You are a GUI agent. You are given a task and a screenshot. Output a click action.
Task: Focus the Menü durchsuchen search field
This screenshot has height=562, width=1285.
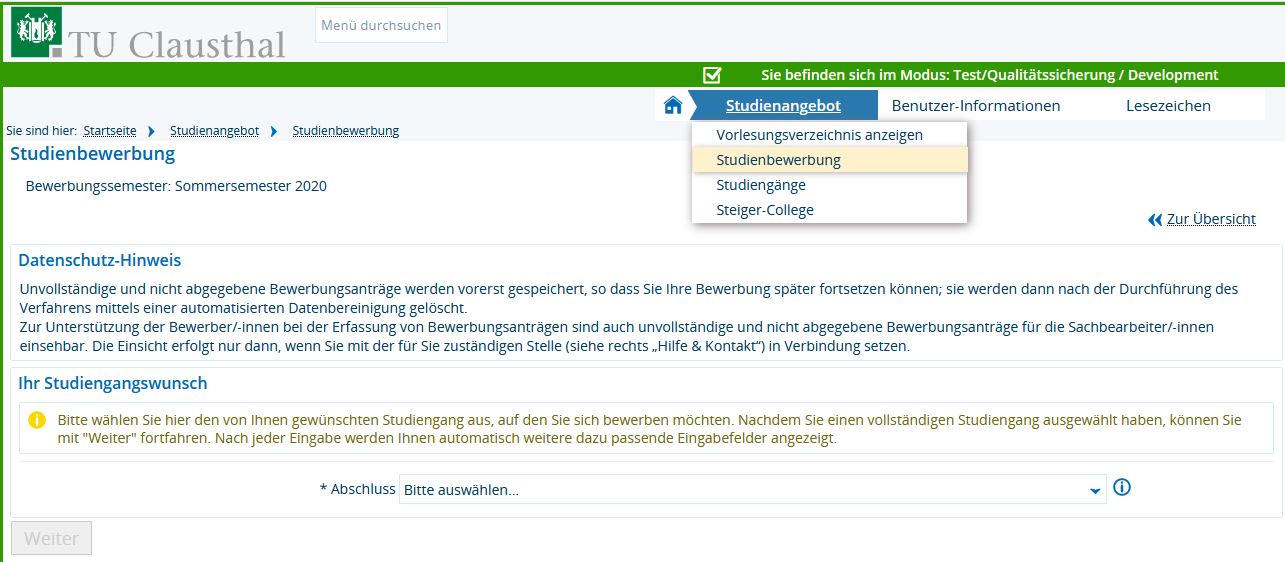coord(381,26)
